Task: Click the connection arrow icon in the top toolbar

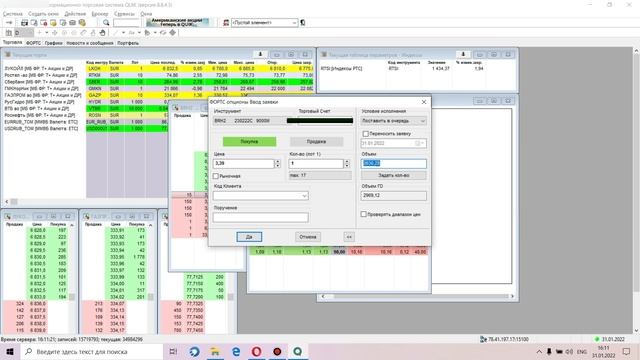Action: (x=9, y=23)
